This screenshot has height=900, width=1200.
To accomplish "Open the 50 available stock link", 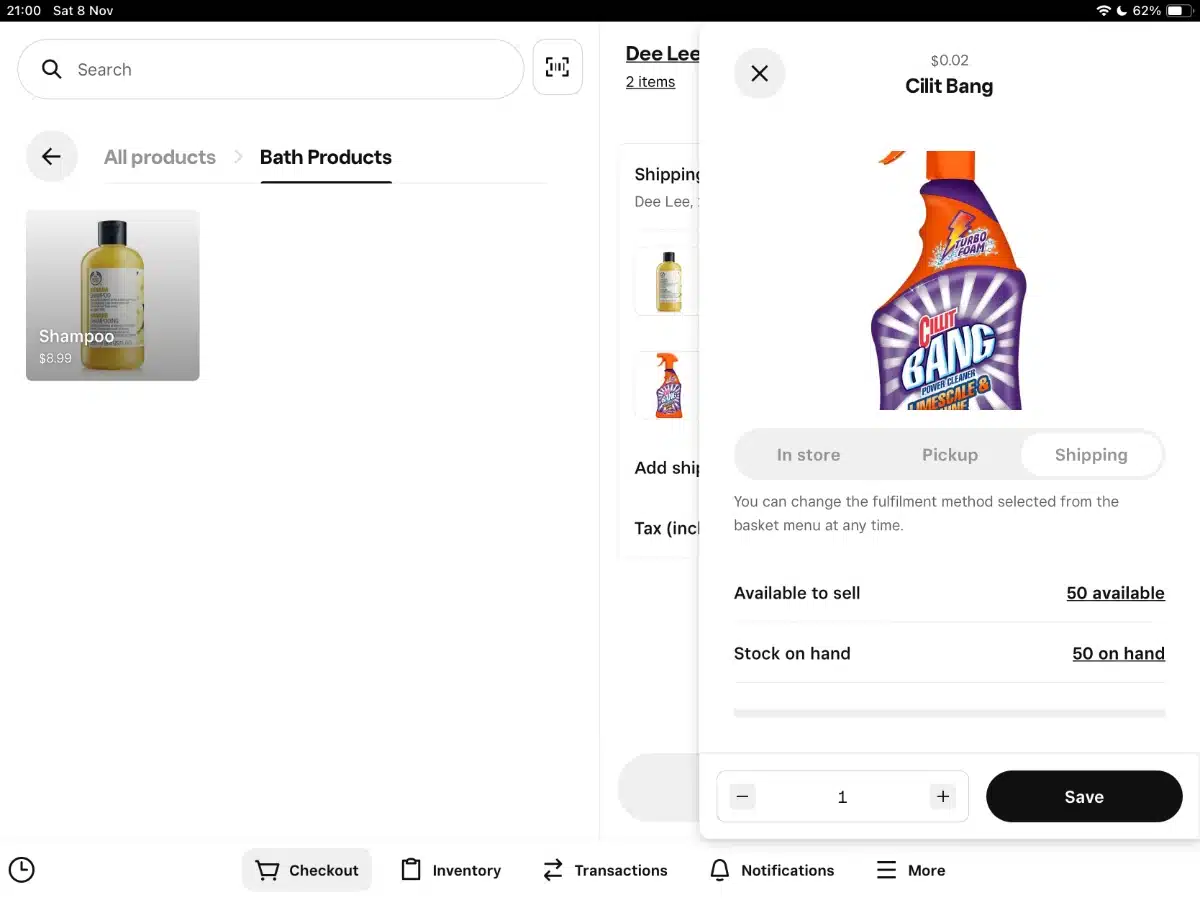I will (1115, 592).
